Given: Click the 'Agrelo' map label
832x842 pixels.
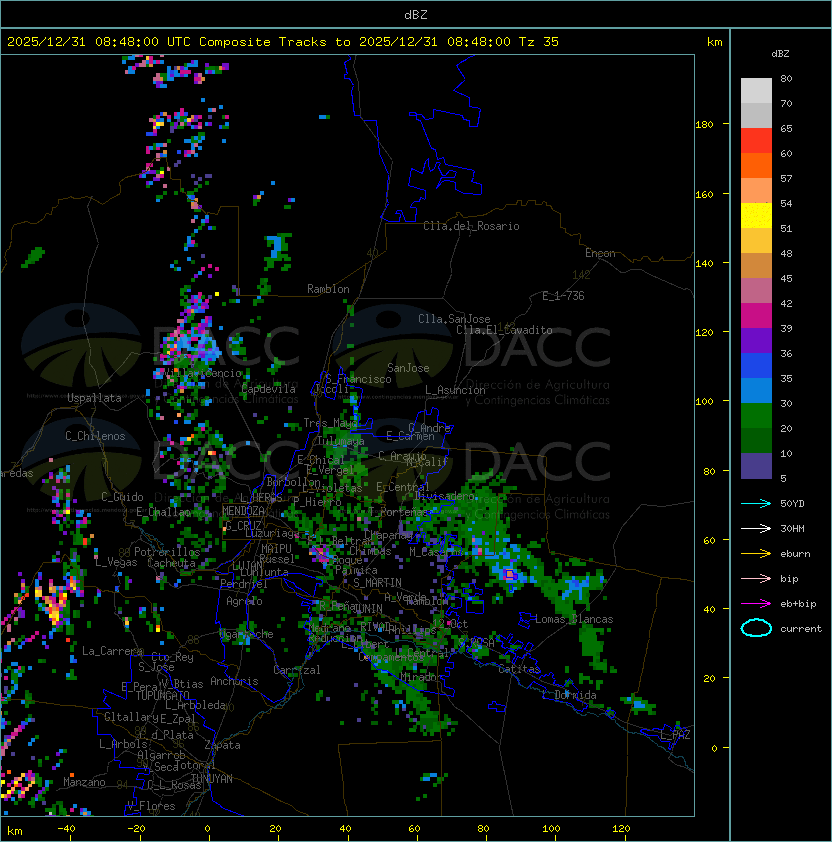Looking at the screenshot, I should [x=244, y=601].
